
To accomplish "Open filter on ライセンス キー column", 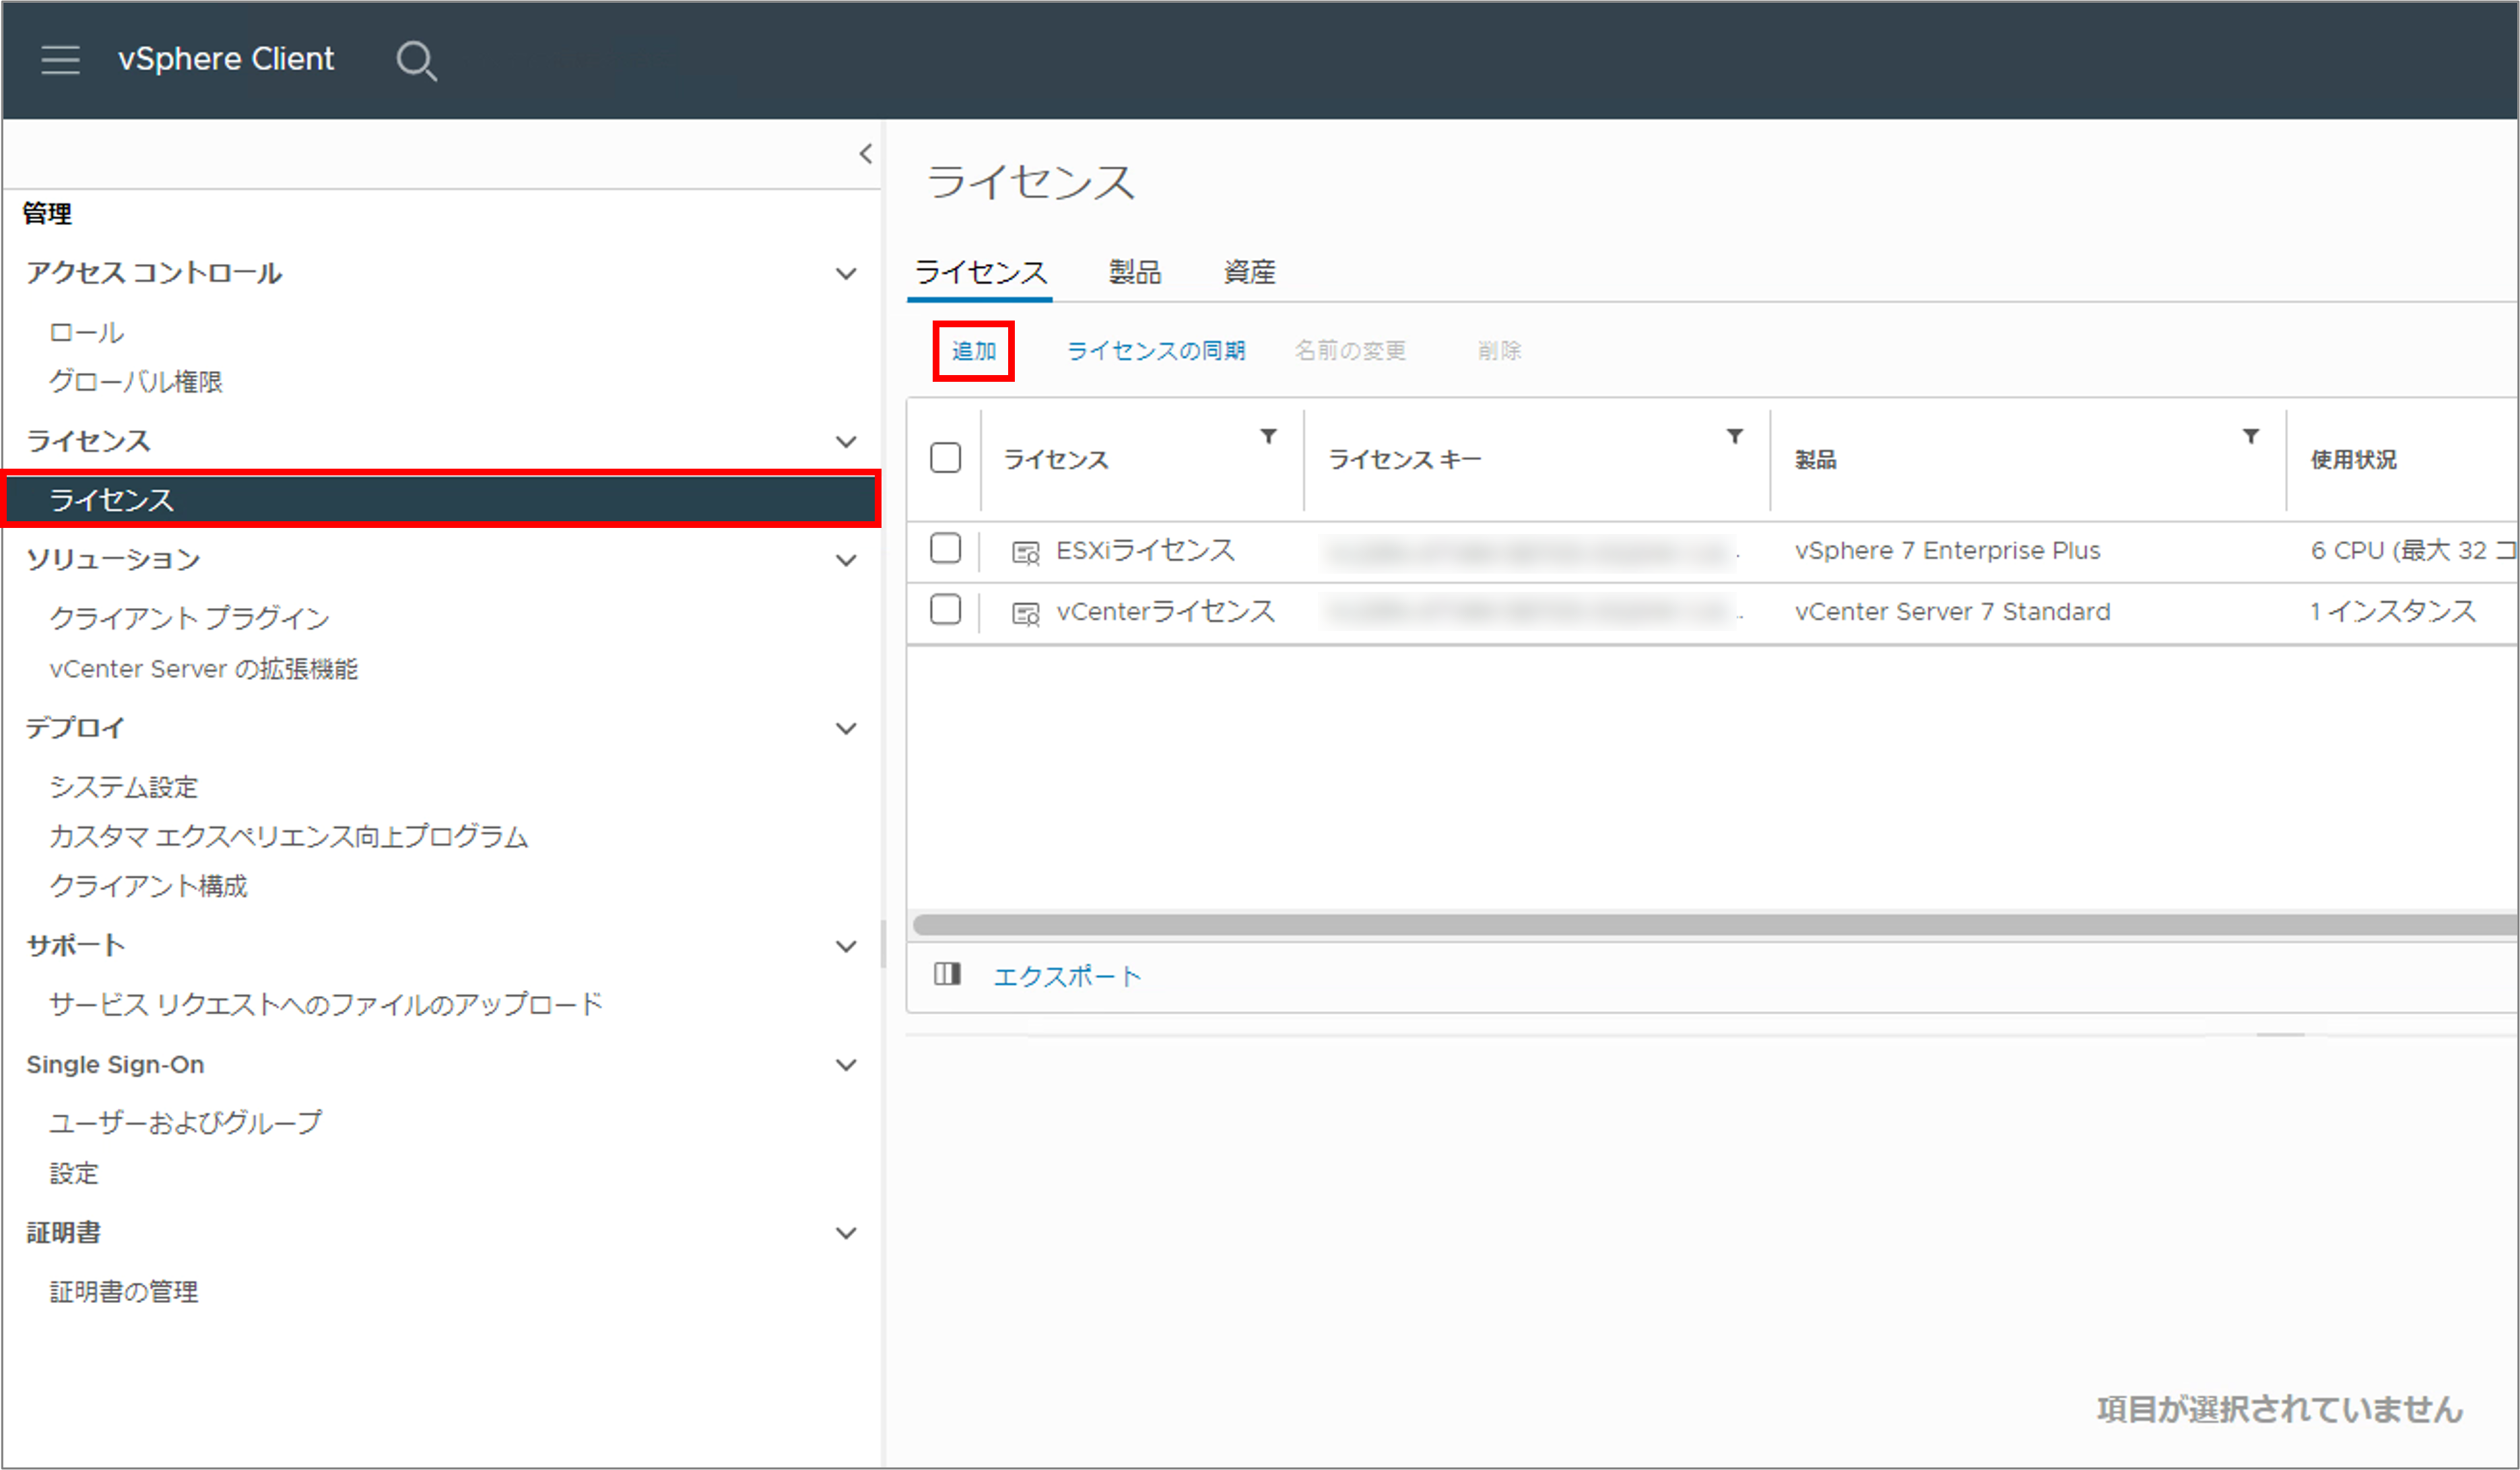I will [x=1735, y=436].
